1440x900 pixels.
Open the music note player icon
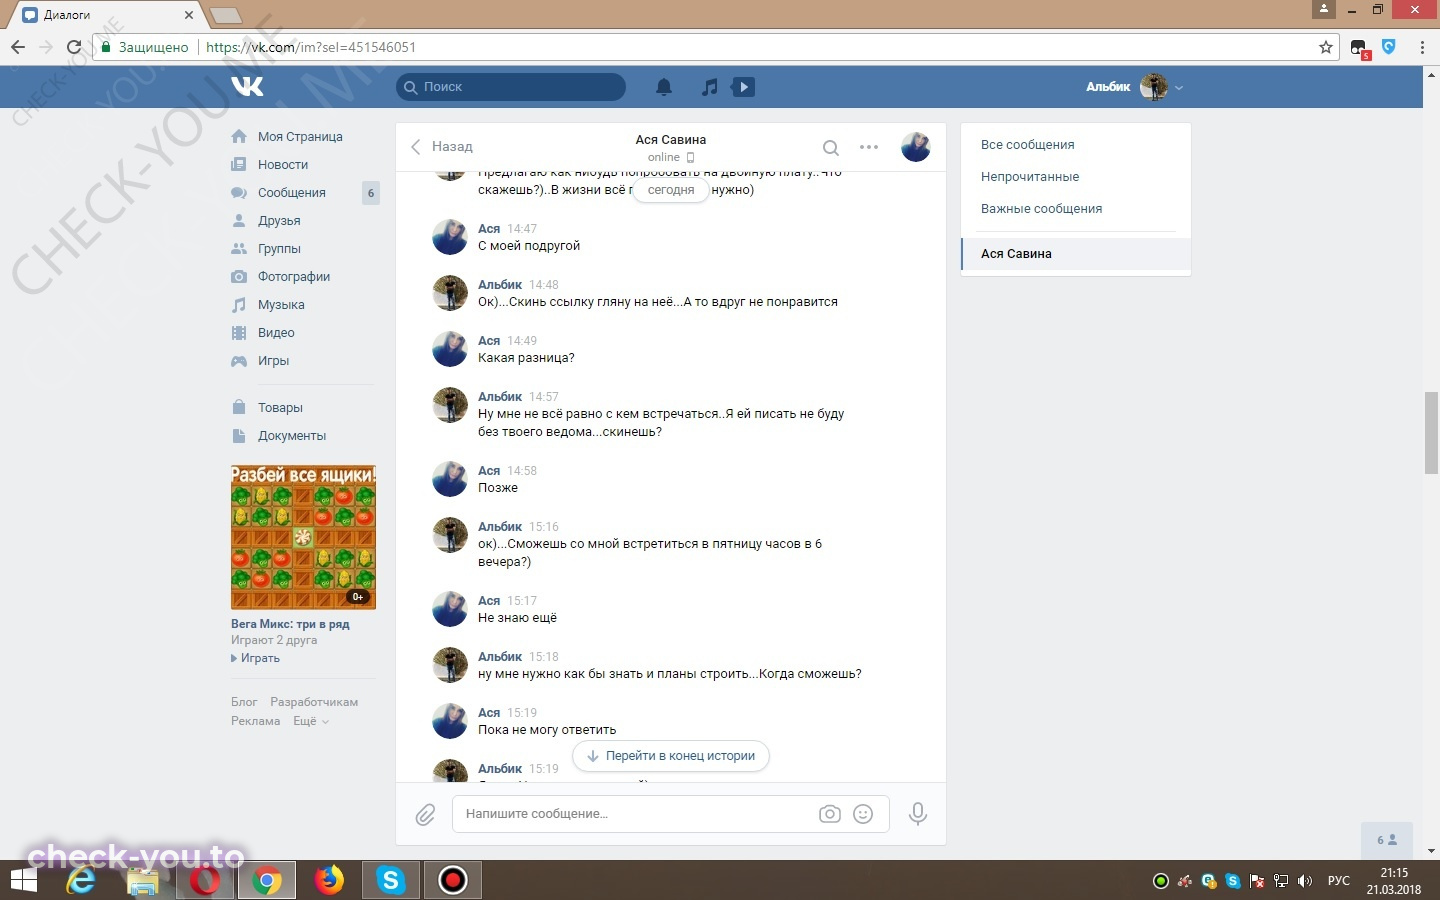click(709, 87)
